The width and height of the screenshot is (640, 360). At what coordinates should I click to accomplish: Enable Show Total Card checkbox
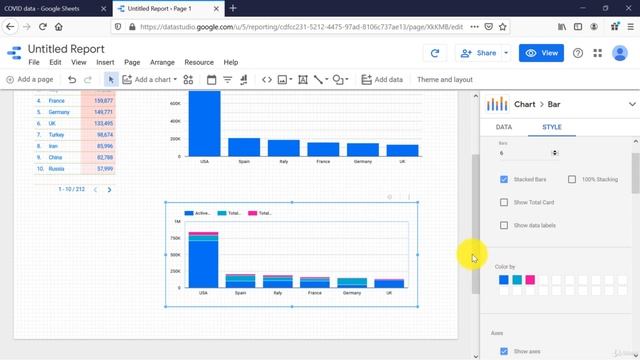[x=504, y=202]
